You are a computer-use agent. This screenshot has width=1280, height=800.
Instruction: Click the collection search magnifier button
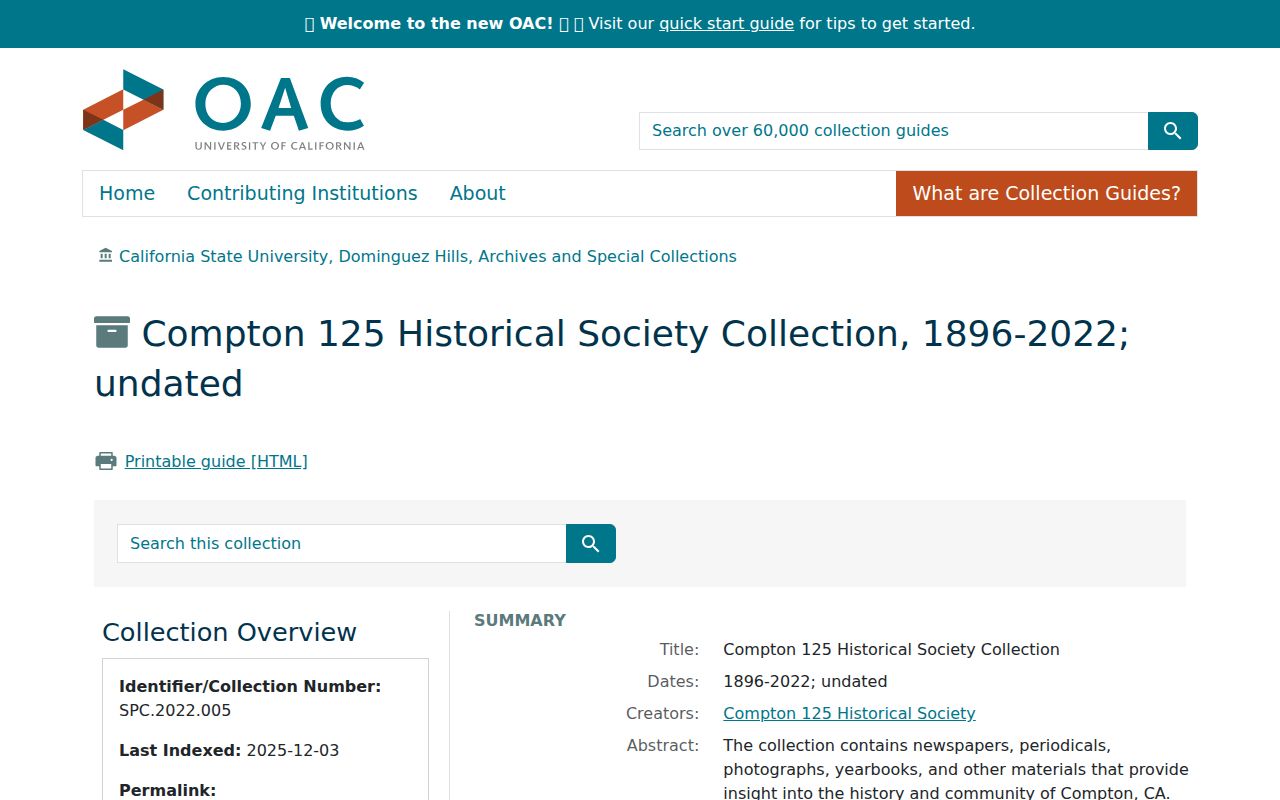tap(590, 543)
